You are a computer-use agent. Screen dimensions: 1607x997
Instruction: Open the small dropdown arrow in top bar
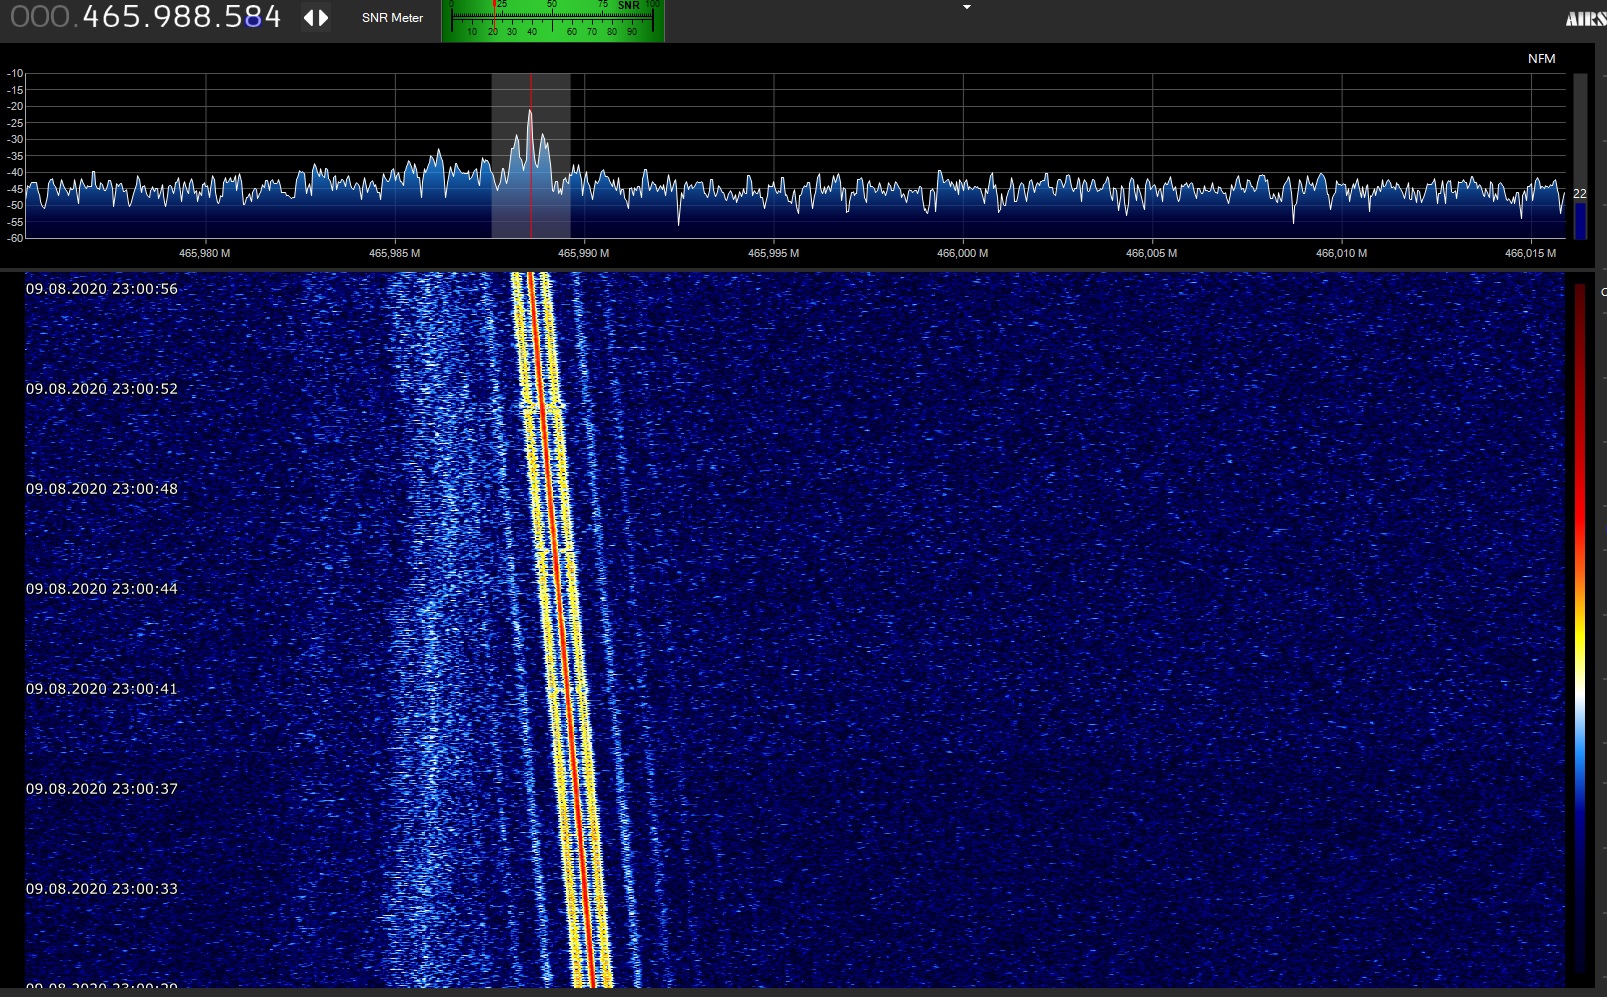(966, 8)
